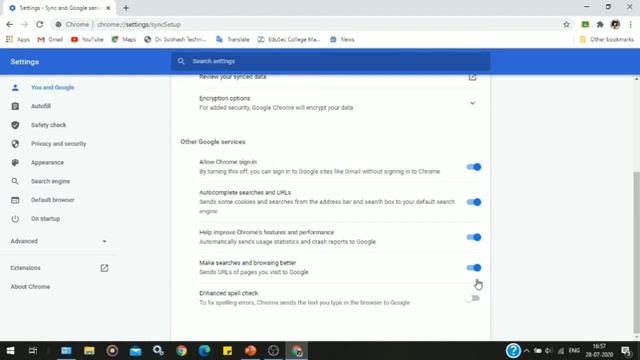Select You and Google in sidebar

(53, 87)
